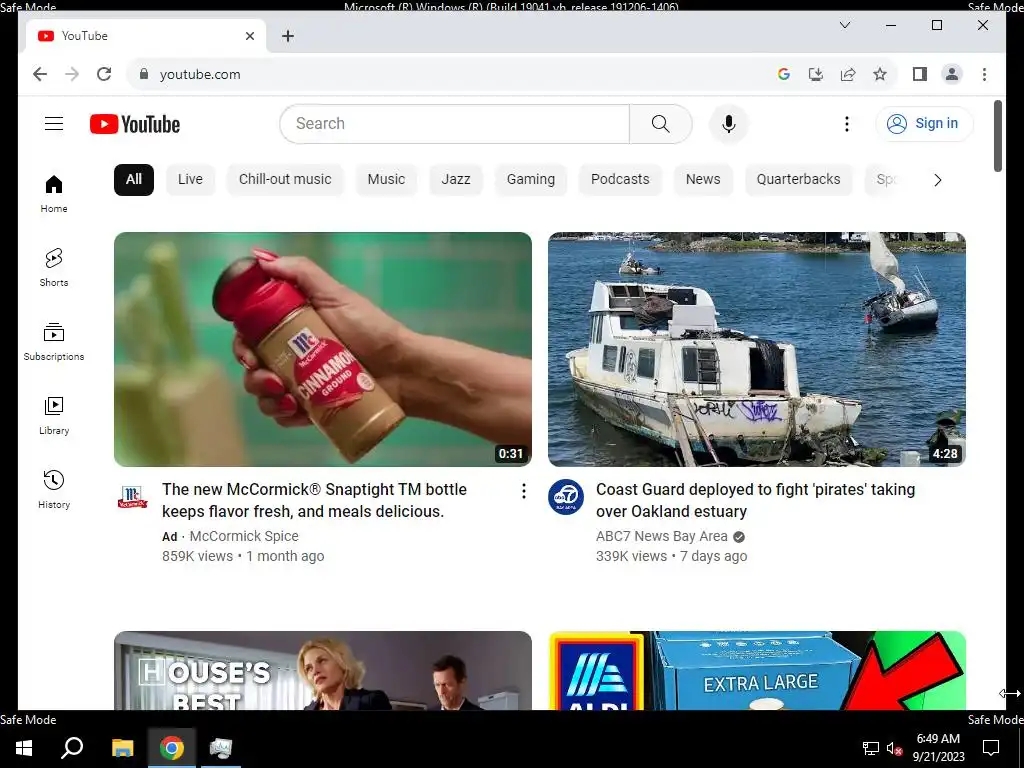
Task: Select the Gaming category chip
Action: coord(530,180)
